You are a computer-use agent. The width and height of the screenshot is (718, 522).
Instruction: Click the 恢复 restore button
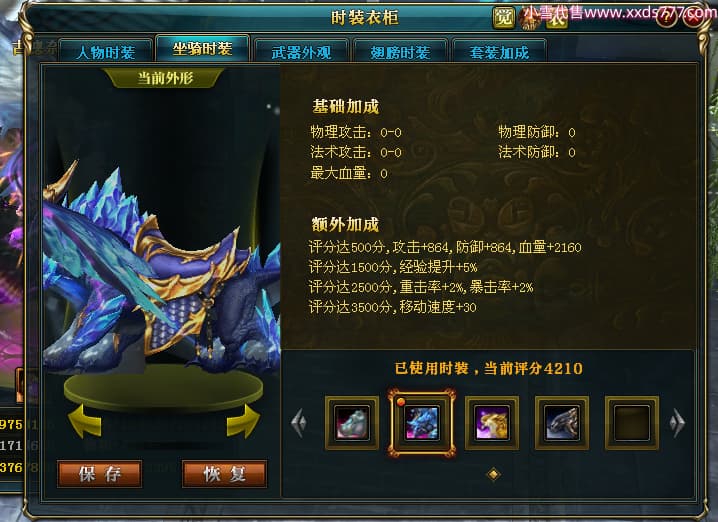[224, 474]
